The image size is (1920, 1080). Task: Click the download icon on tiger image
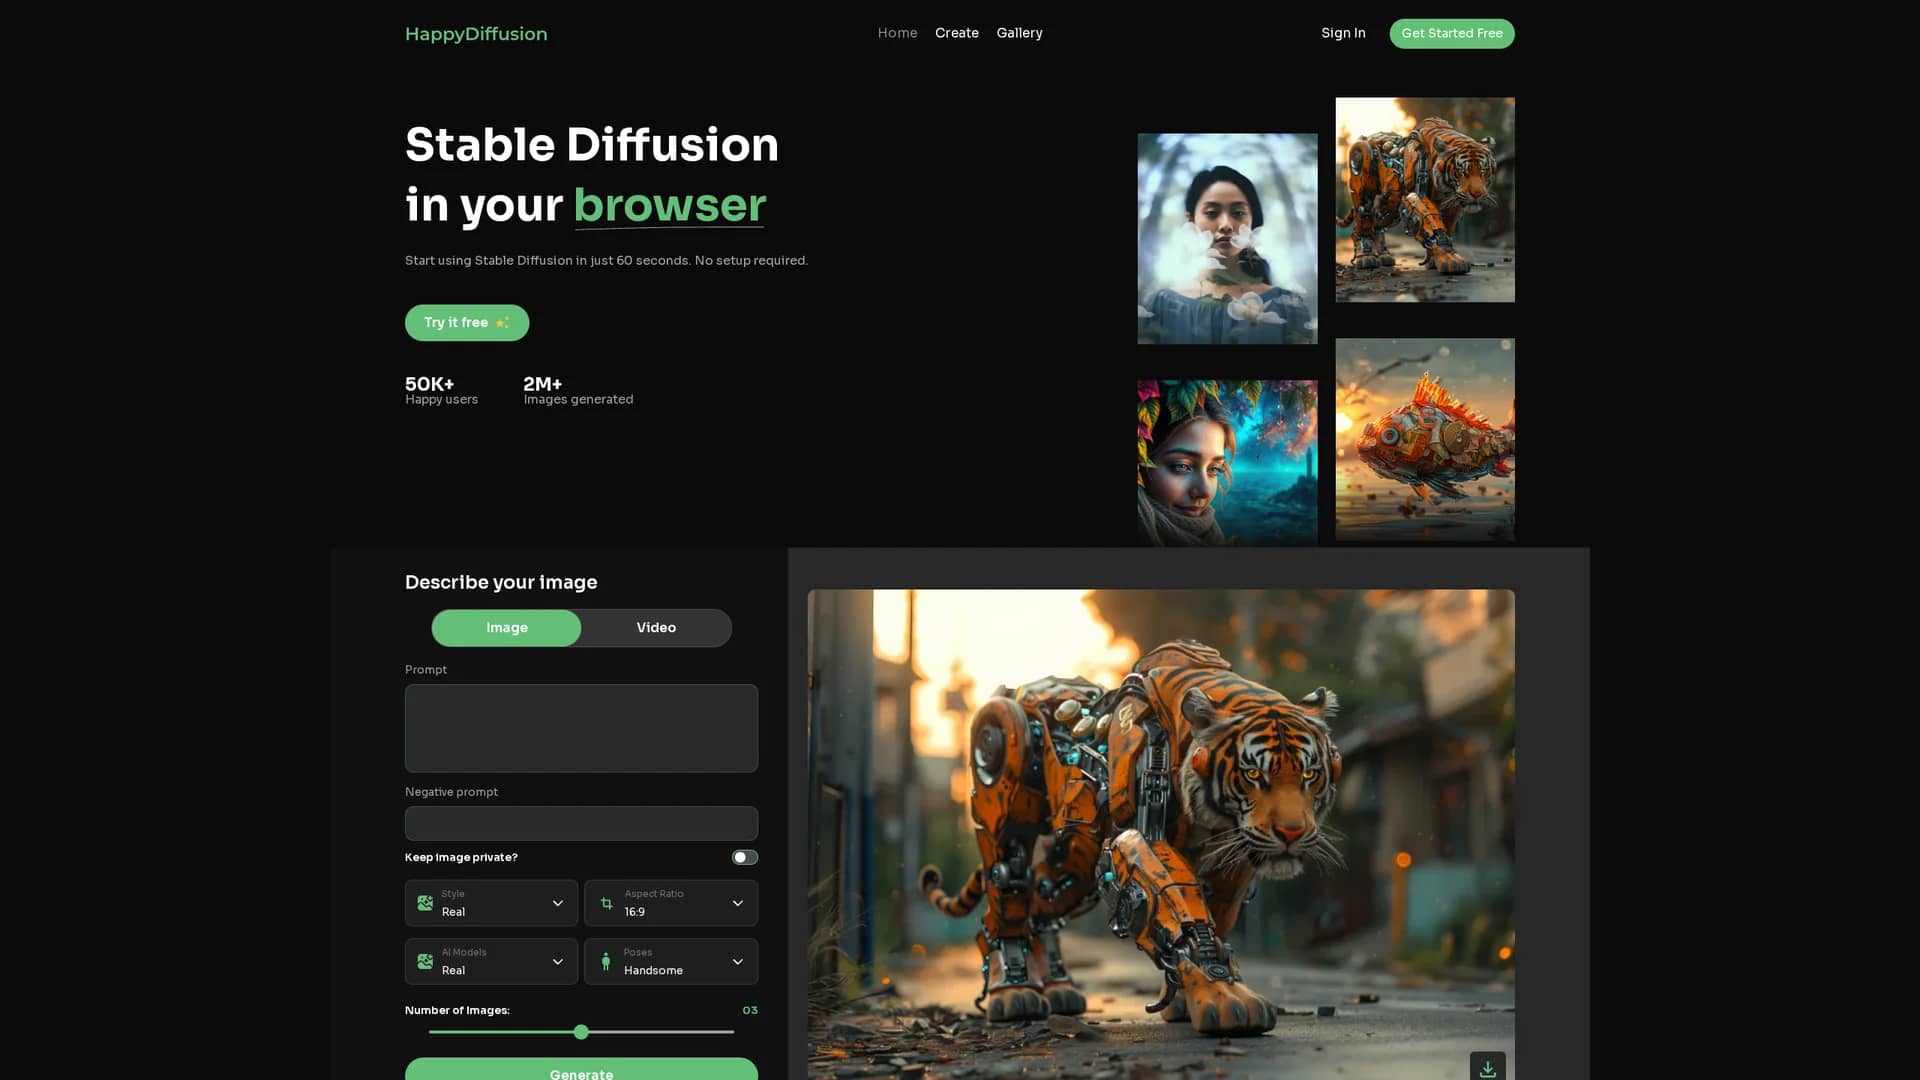[x=1487, y=1068]
